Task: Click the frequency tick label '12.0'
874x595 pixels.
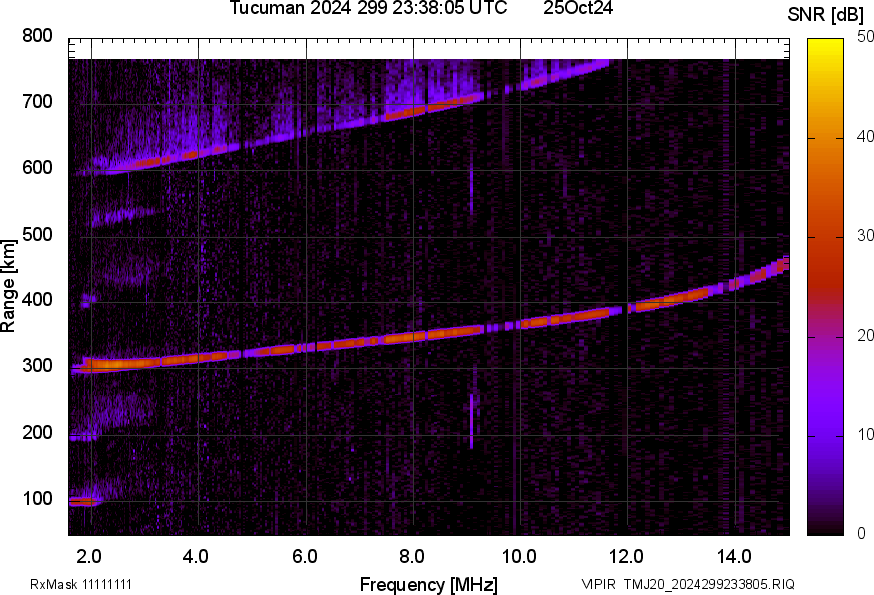Action: [x=626, y=557]
